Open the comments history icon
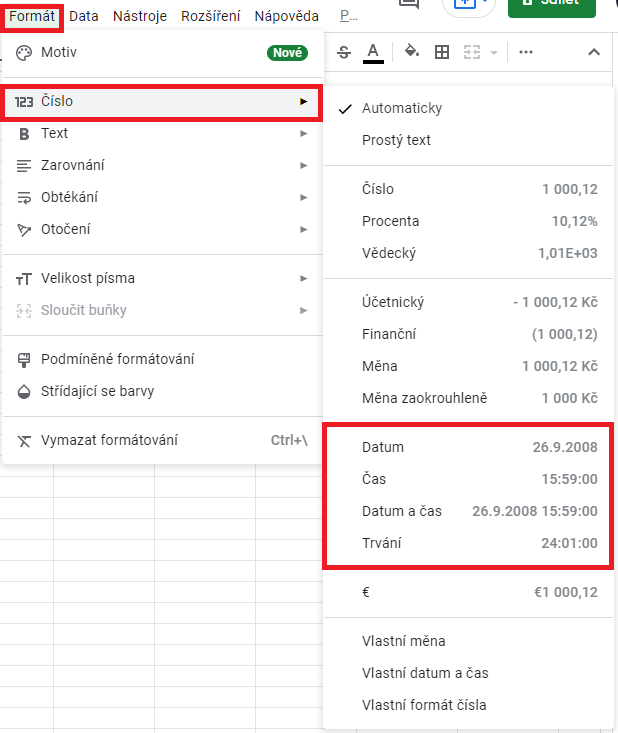Image resolution: width=618 pixels, height=733 pixels. 408,3
